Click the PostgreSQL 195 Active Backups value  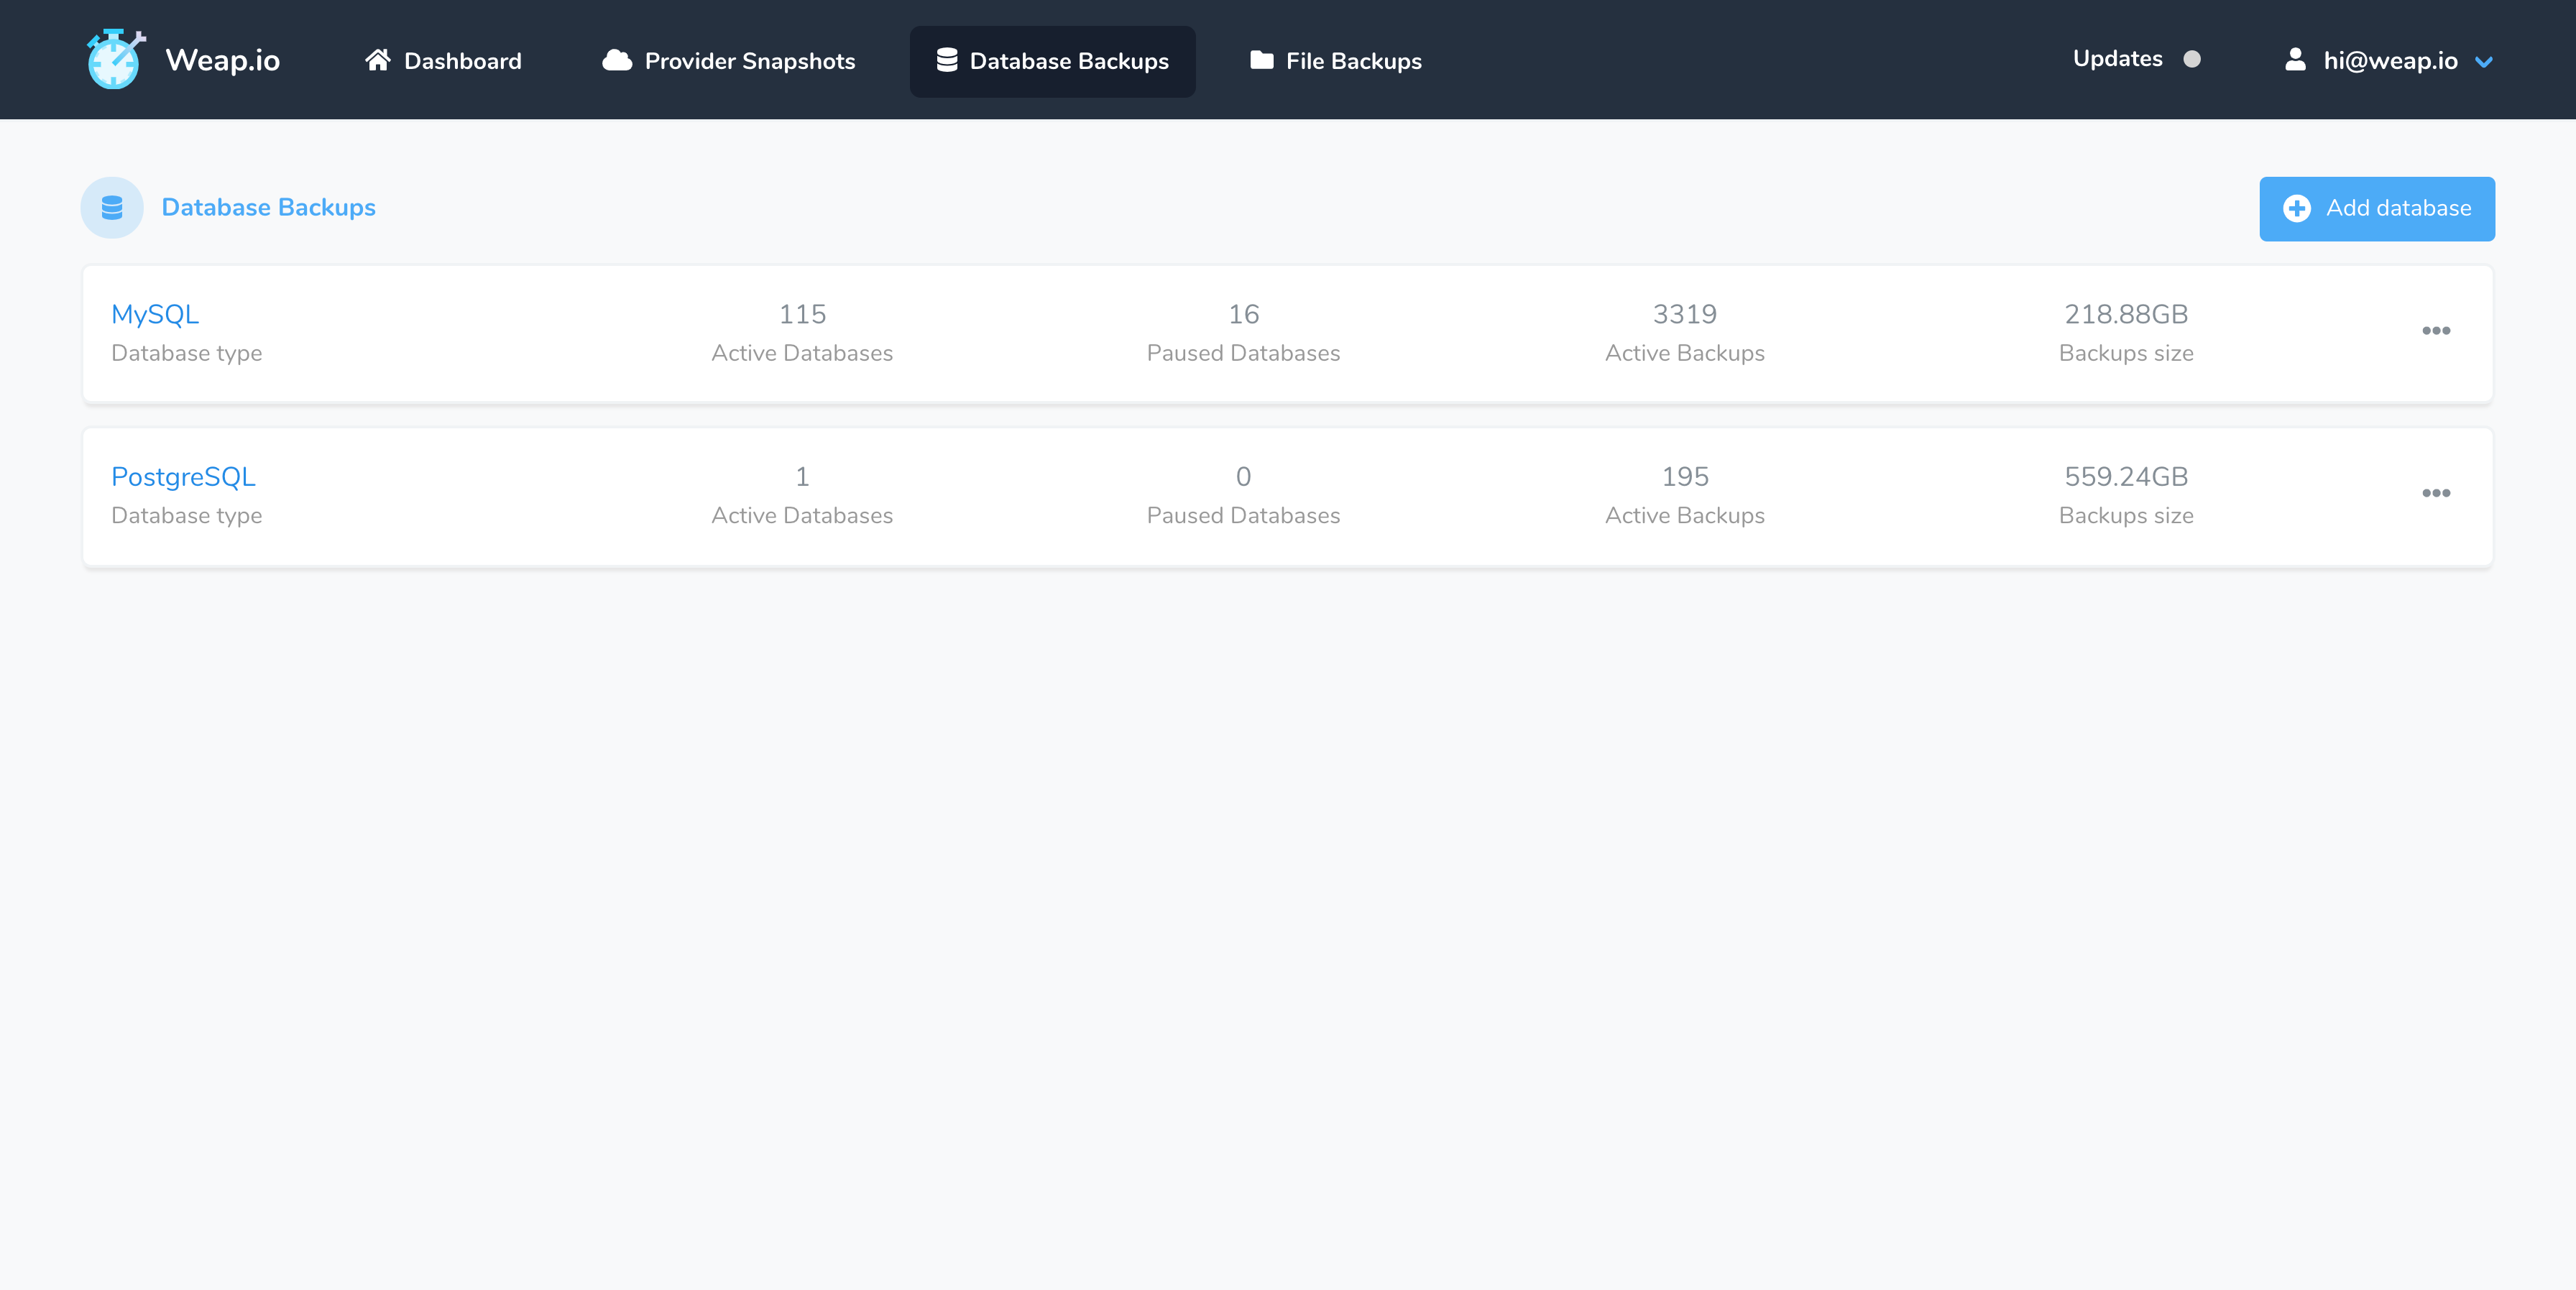1684,476
